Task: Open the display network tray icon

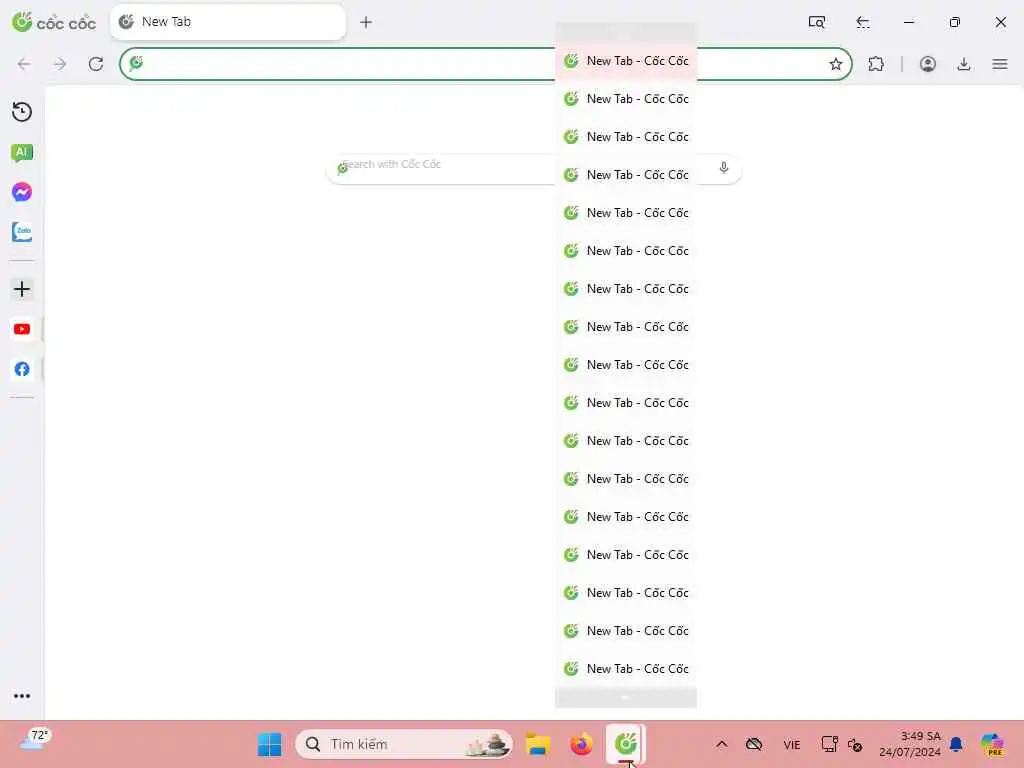Action: coord(829,744)
